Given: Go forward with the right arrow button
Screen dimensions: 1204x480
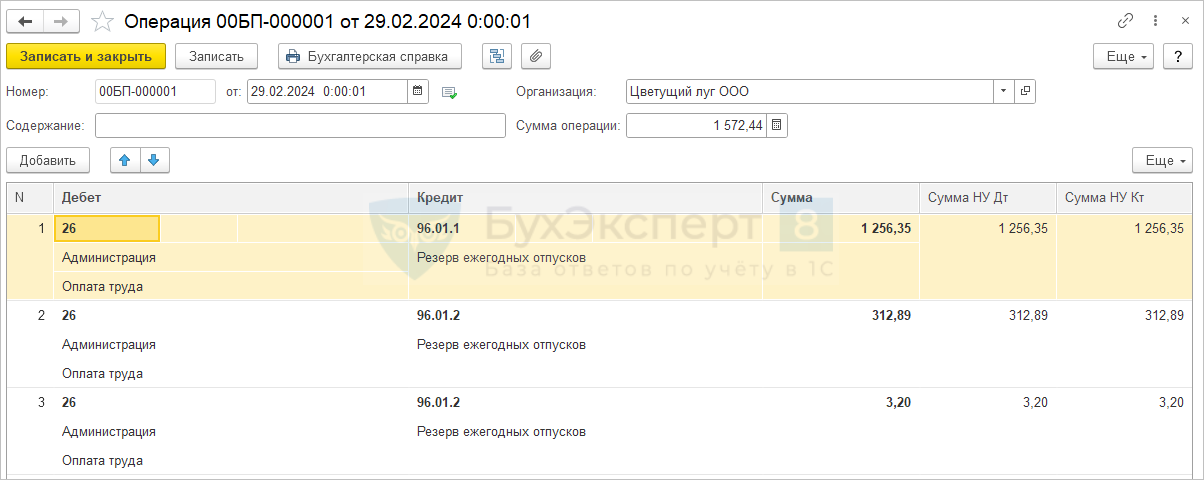Looking at the screenshot, I should pos(62,20).
